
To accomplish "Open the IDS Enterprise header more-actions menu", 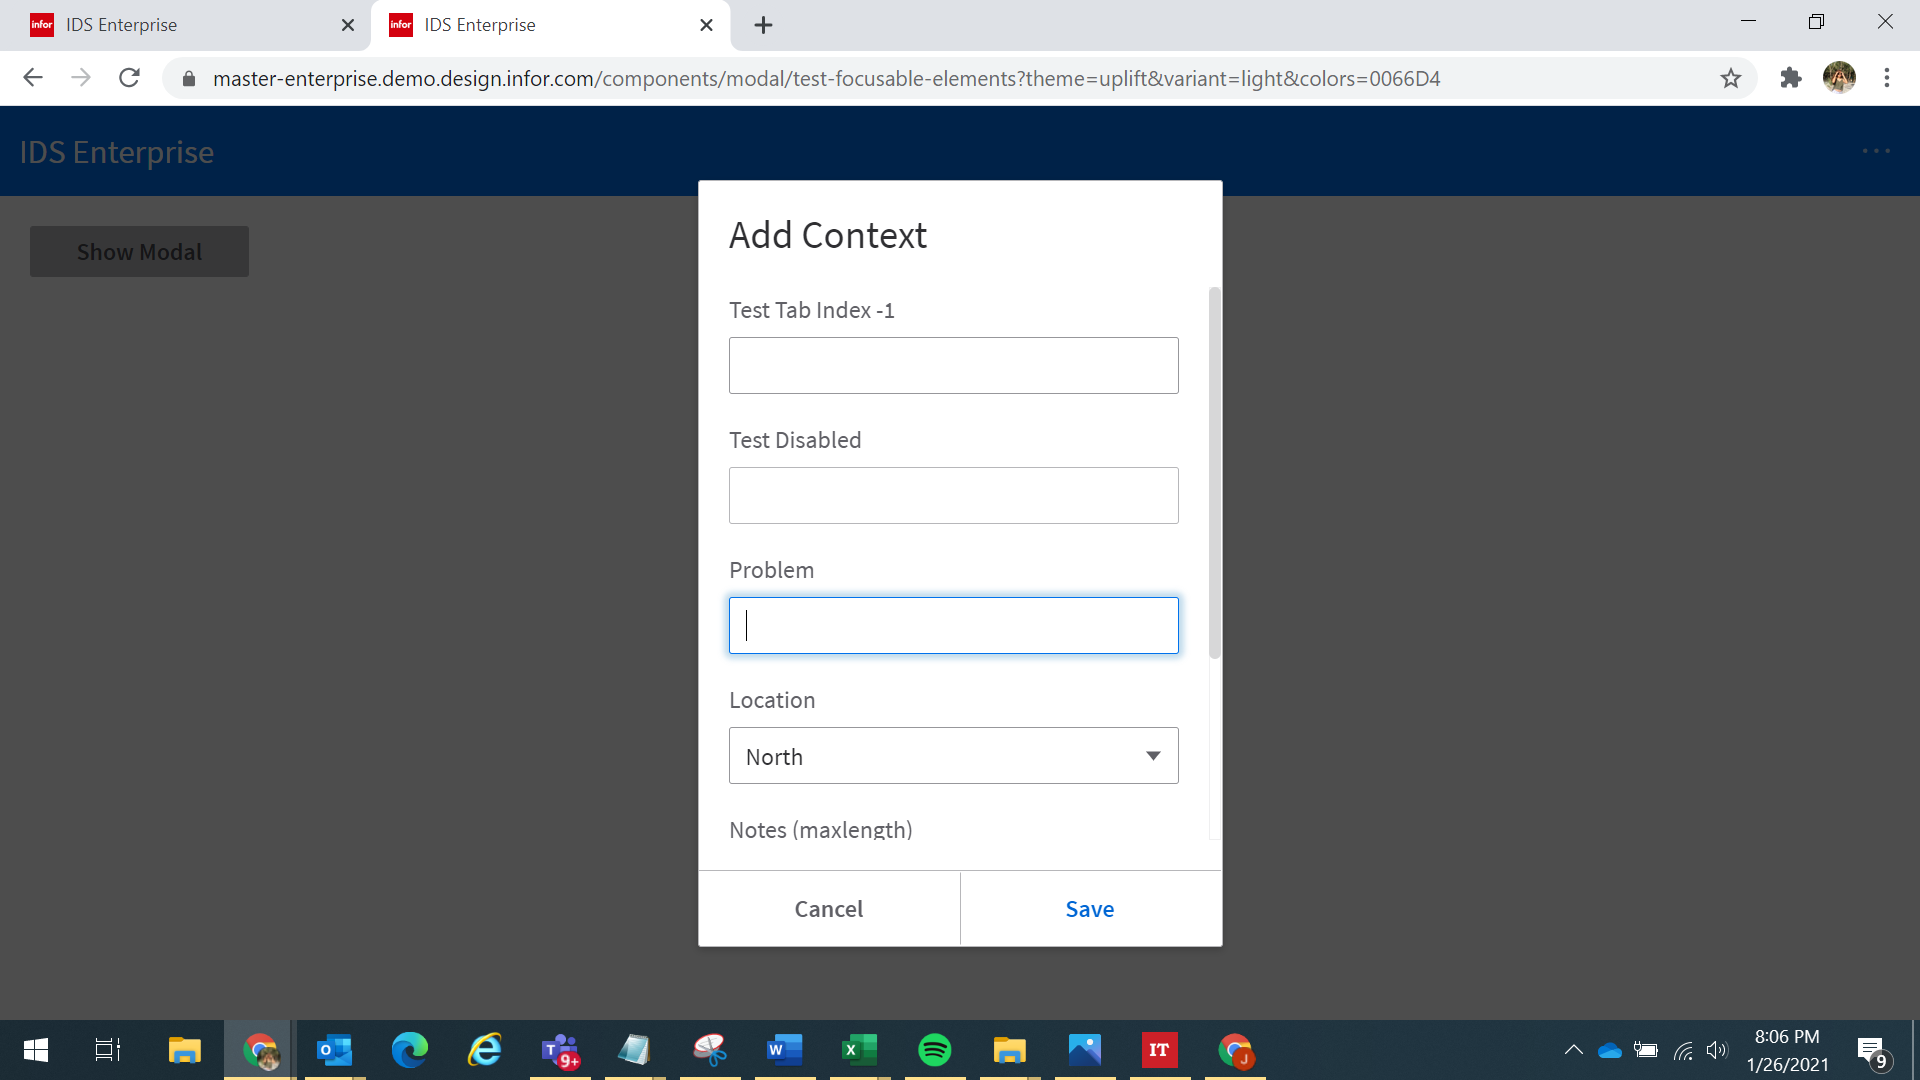I will (x=1876, y=151).
